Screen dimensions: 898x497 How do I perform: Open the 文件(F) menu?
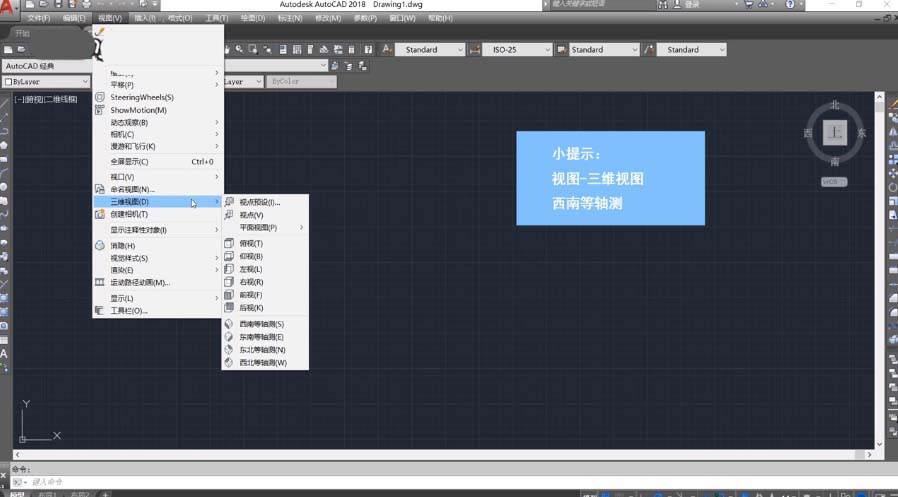pyautogui.click(x=39, y=18)
